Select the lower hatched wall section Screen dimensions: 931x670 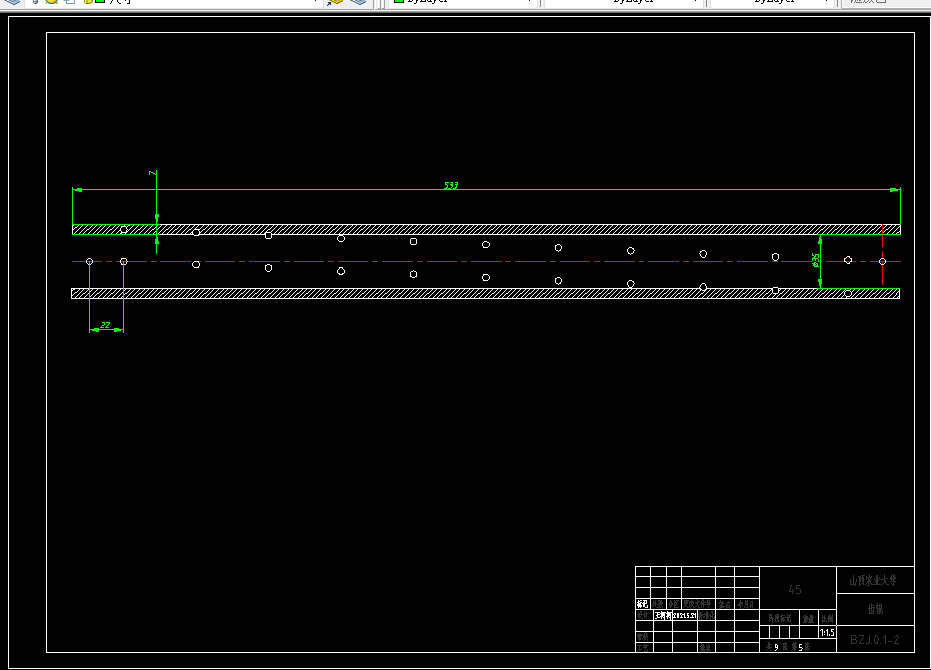[485, 293]
